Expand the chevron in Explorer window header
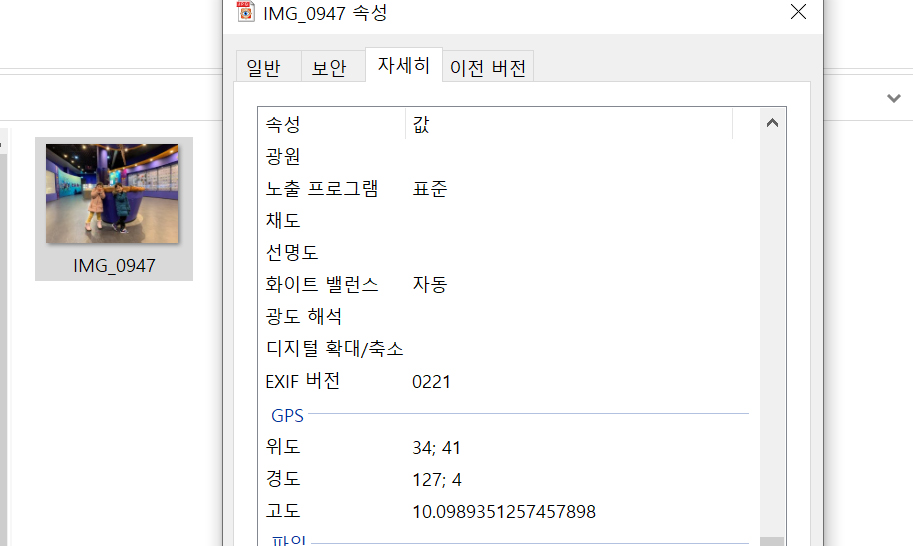This screenshot has height=546, width=913. coord(894,98)
